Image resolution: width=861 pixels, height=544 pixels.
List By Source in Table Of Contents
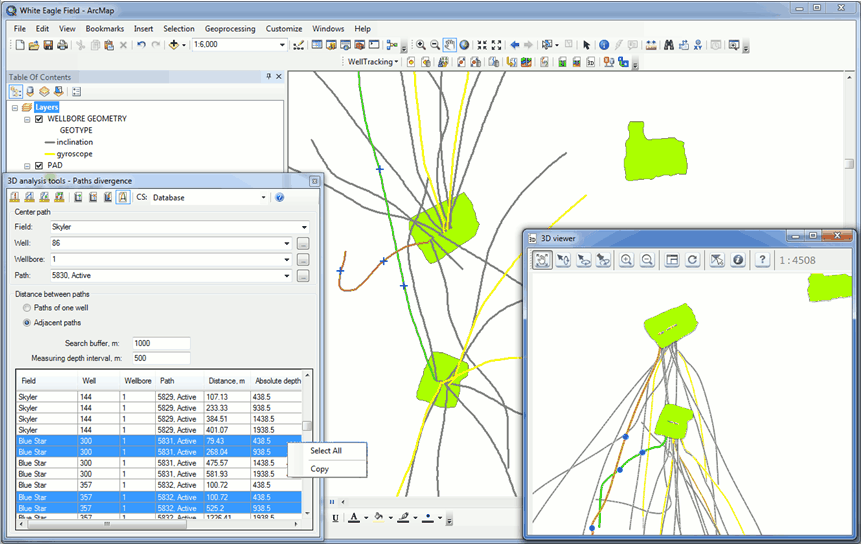click(30, 92)
